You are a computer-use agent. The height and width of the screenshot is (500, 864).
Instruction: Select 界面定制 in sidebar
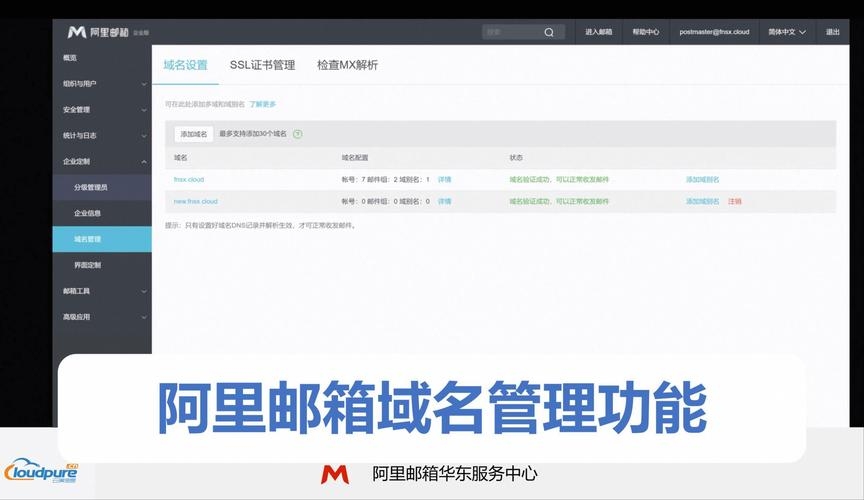pyautogui.click(x=102, y=265)
